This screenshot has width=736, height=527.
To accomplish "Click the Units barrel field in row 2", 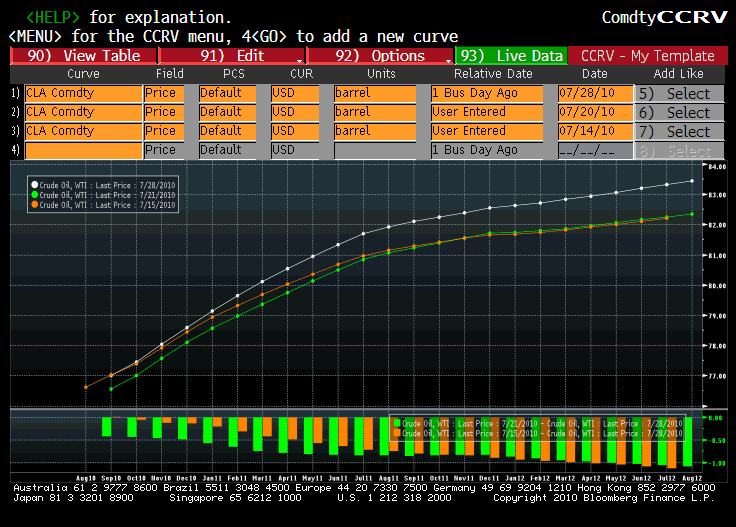I will tap(375, 112).
